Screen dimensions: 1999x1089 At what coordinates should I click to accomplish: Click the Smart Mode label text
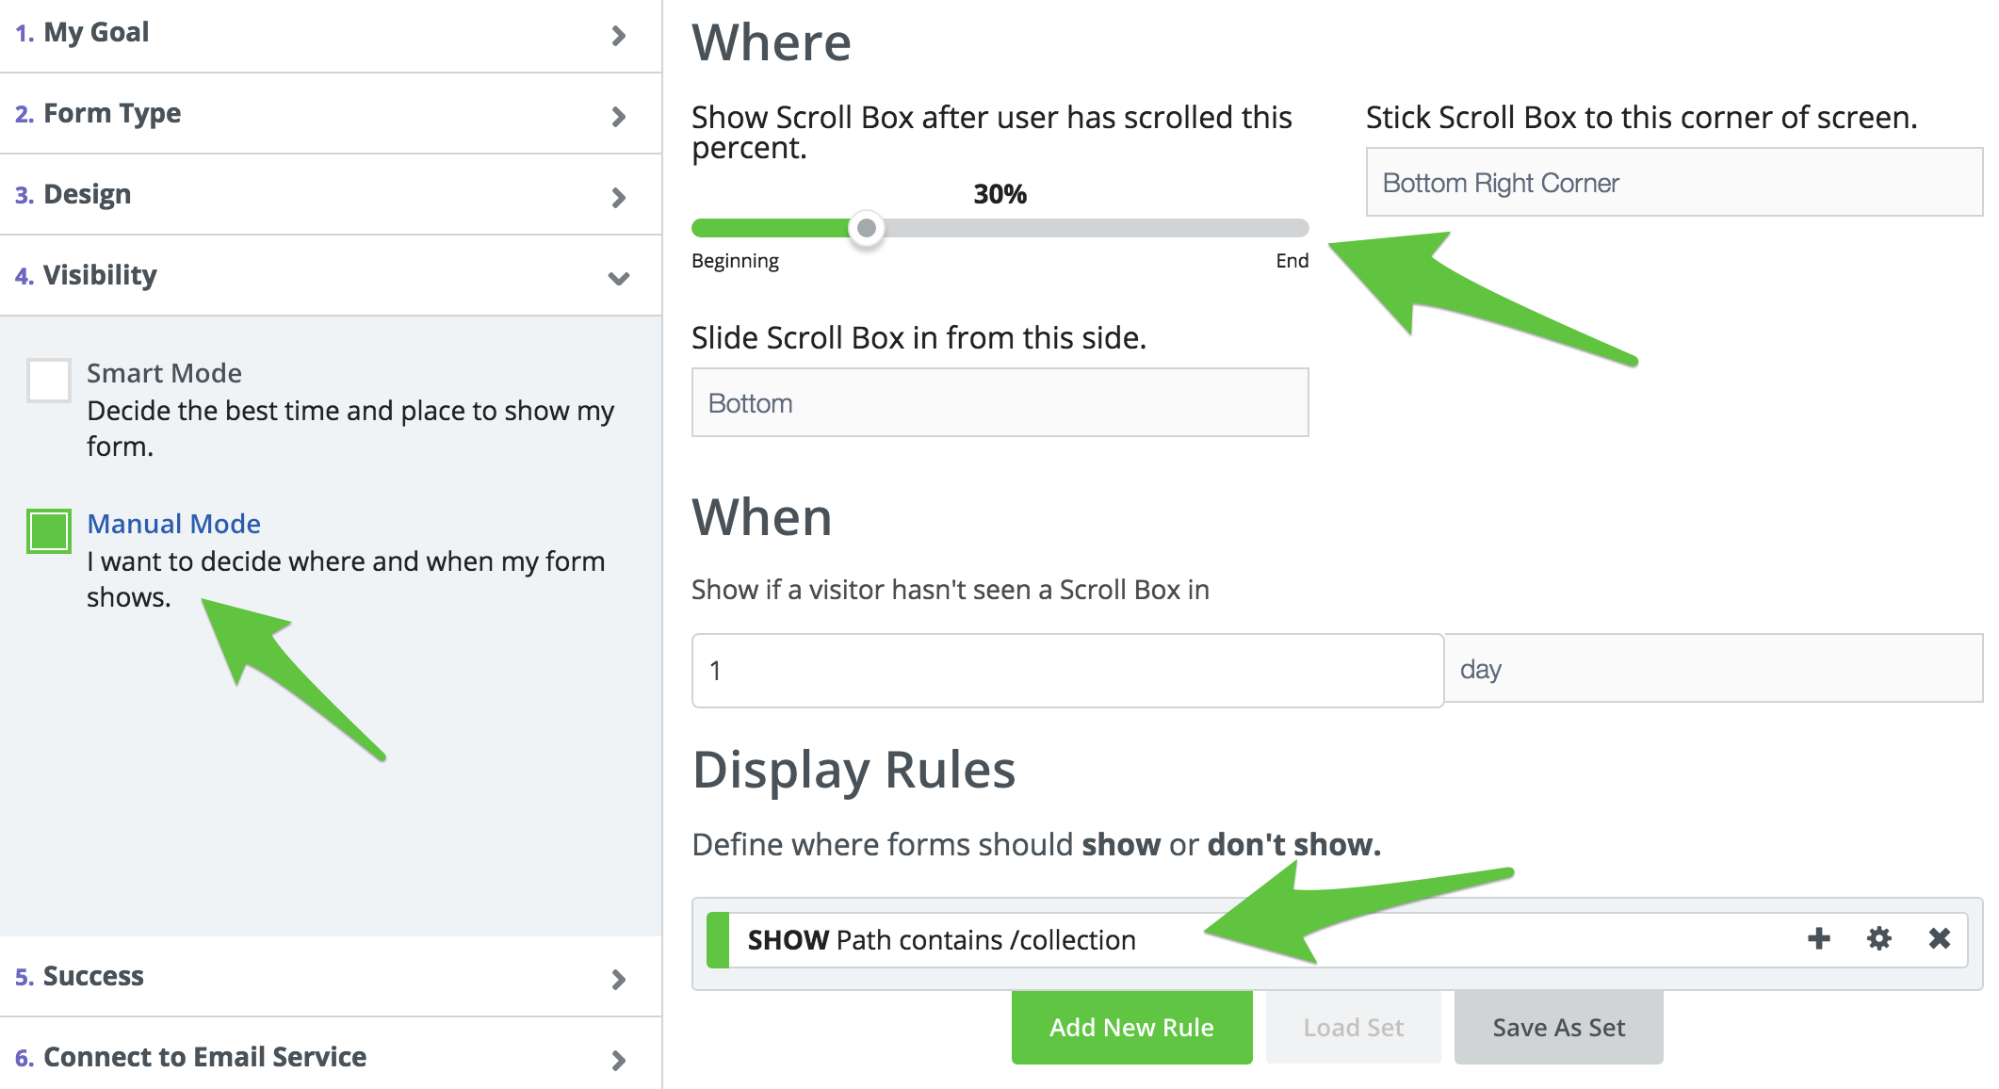tap(164, 372)
